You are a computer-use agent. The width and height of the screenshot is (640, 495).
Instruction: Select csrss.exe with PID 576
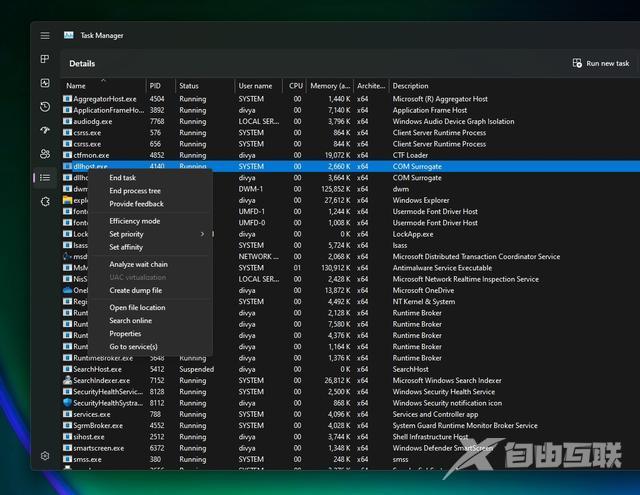(87, 133)
